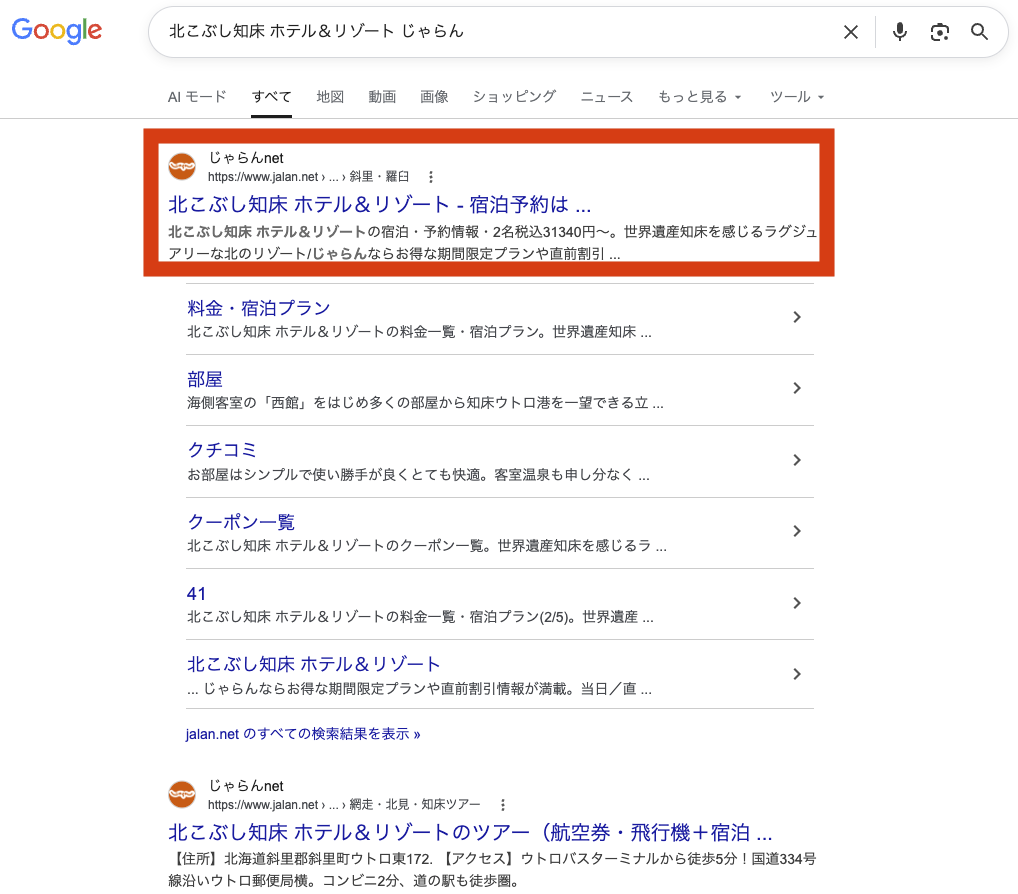Click URL https://www.jalan.net › 斜里・羅臼

308,177
